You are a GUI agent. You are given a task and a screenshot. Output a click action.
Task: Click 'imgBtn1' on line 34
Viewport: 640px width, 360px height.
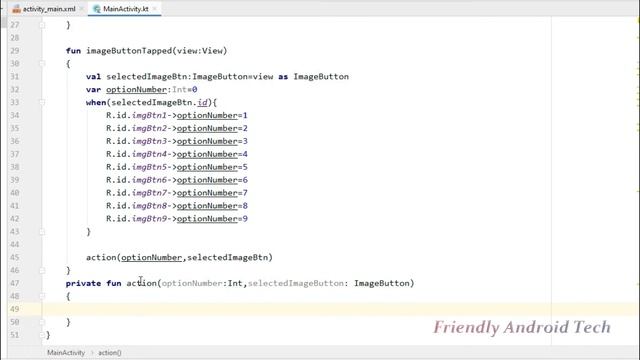tap(149, 116)
